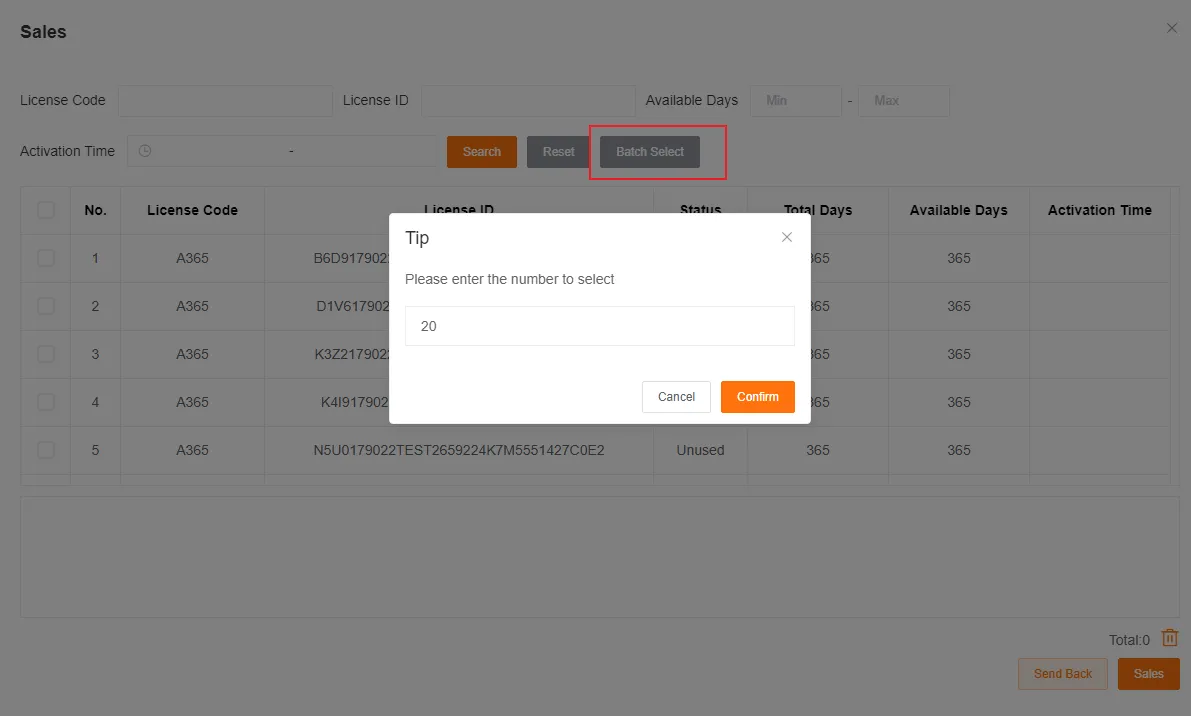
Task: Enable the checkbox for row 5
Action: coord(45,450)
